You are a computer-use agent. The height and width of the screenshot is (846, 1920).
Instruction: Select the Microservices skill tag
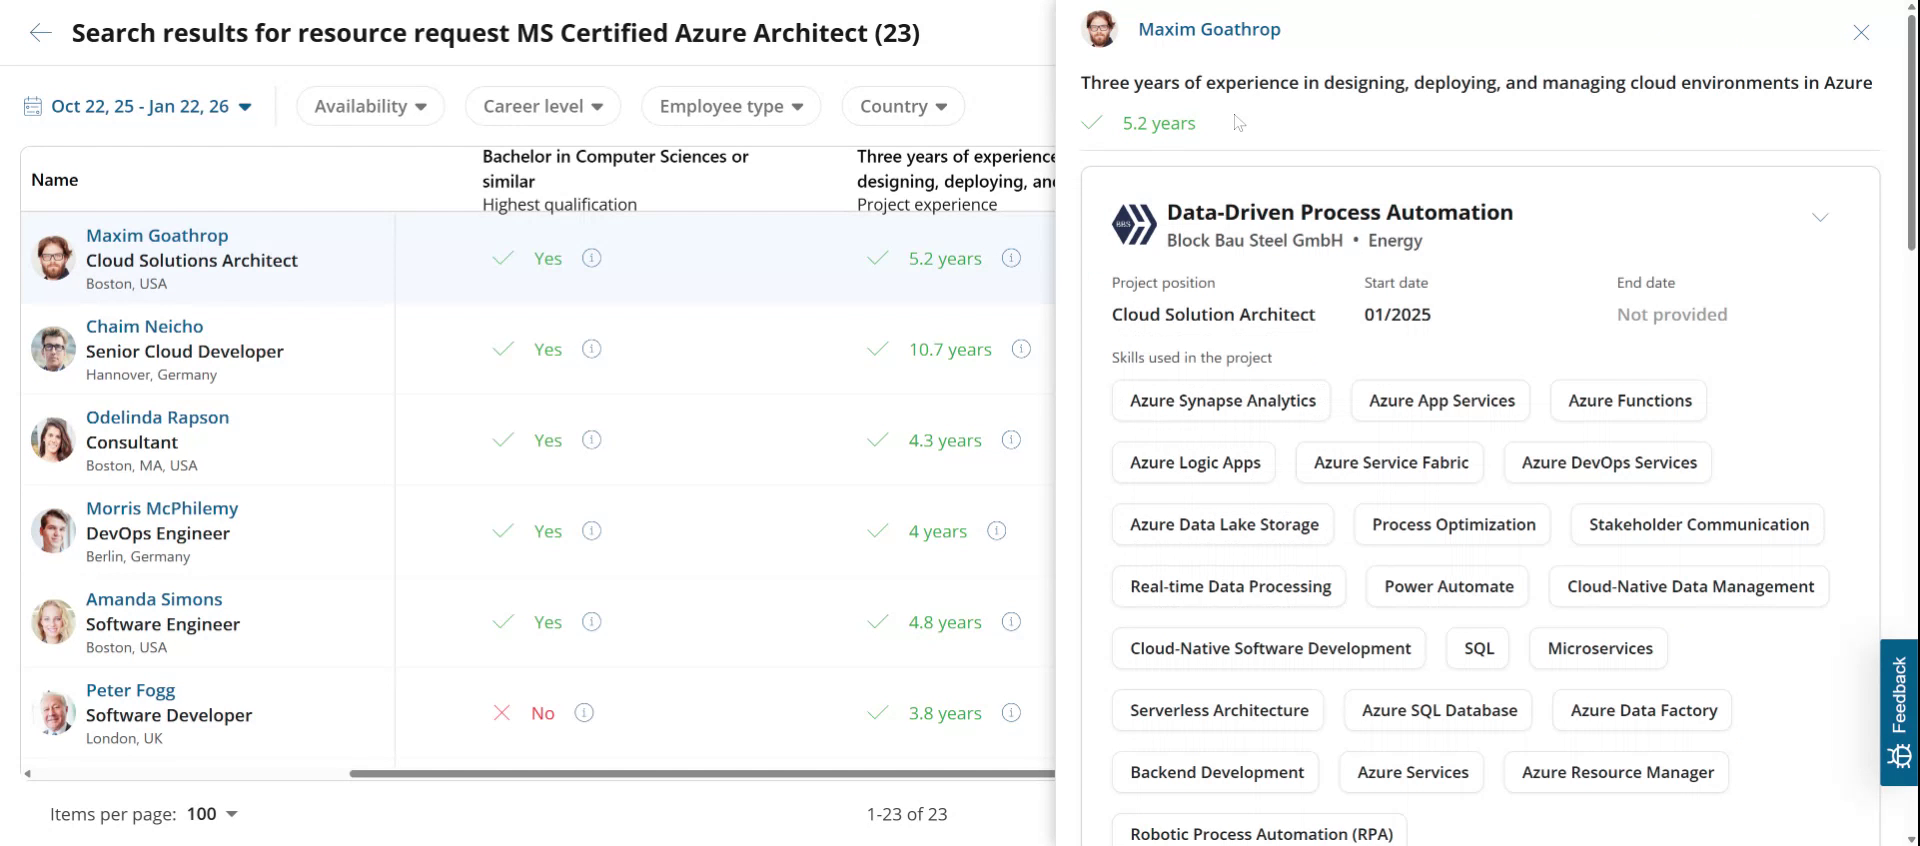tap(1599, 649)
